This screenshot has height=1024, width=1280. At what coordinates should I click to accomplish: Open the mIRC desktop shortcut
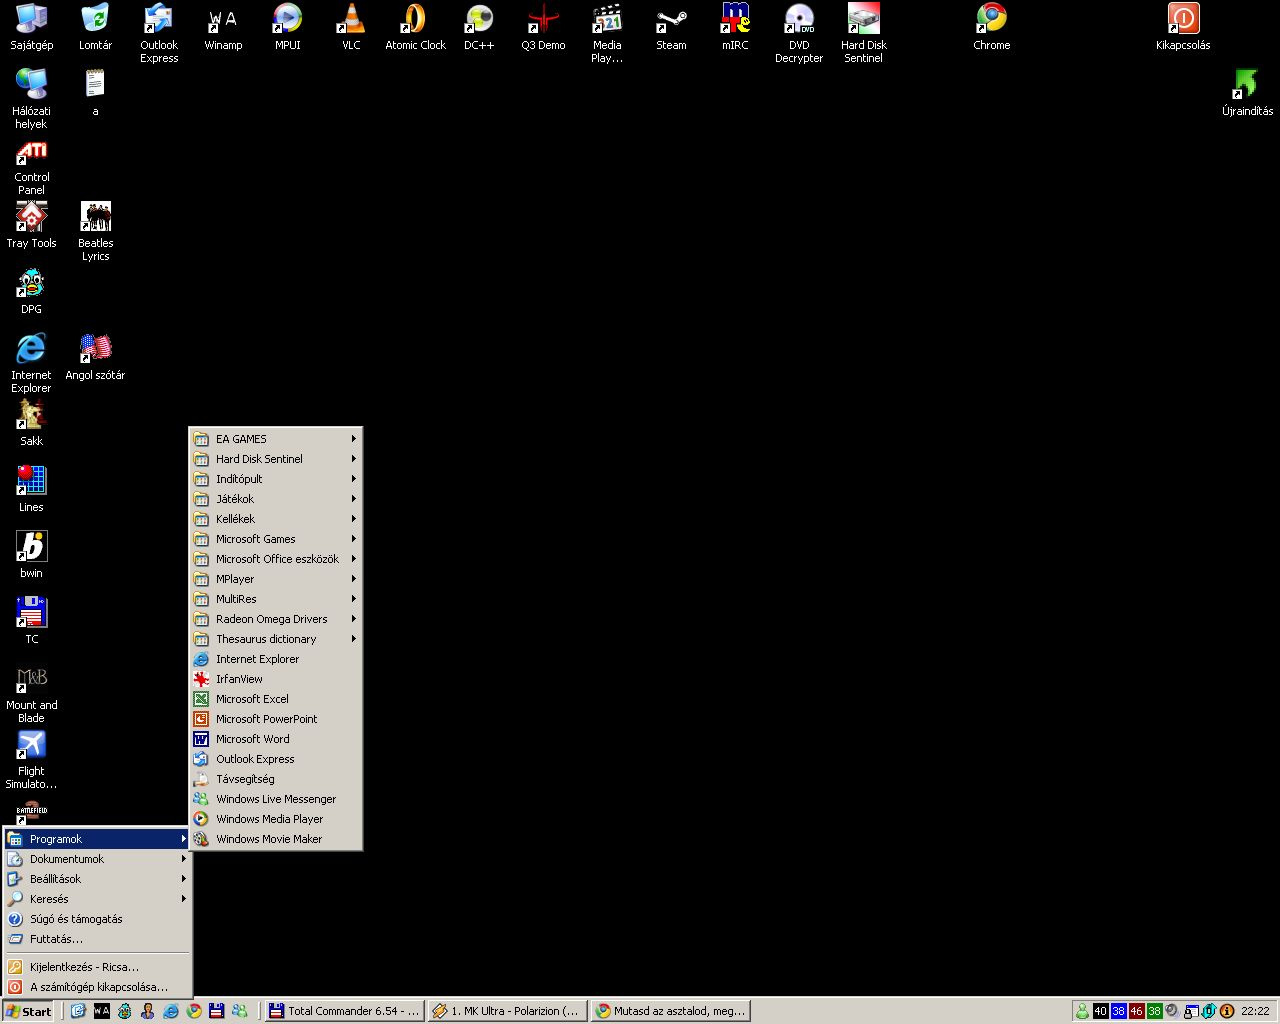click(735, 27)
